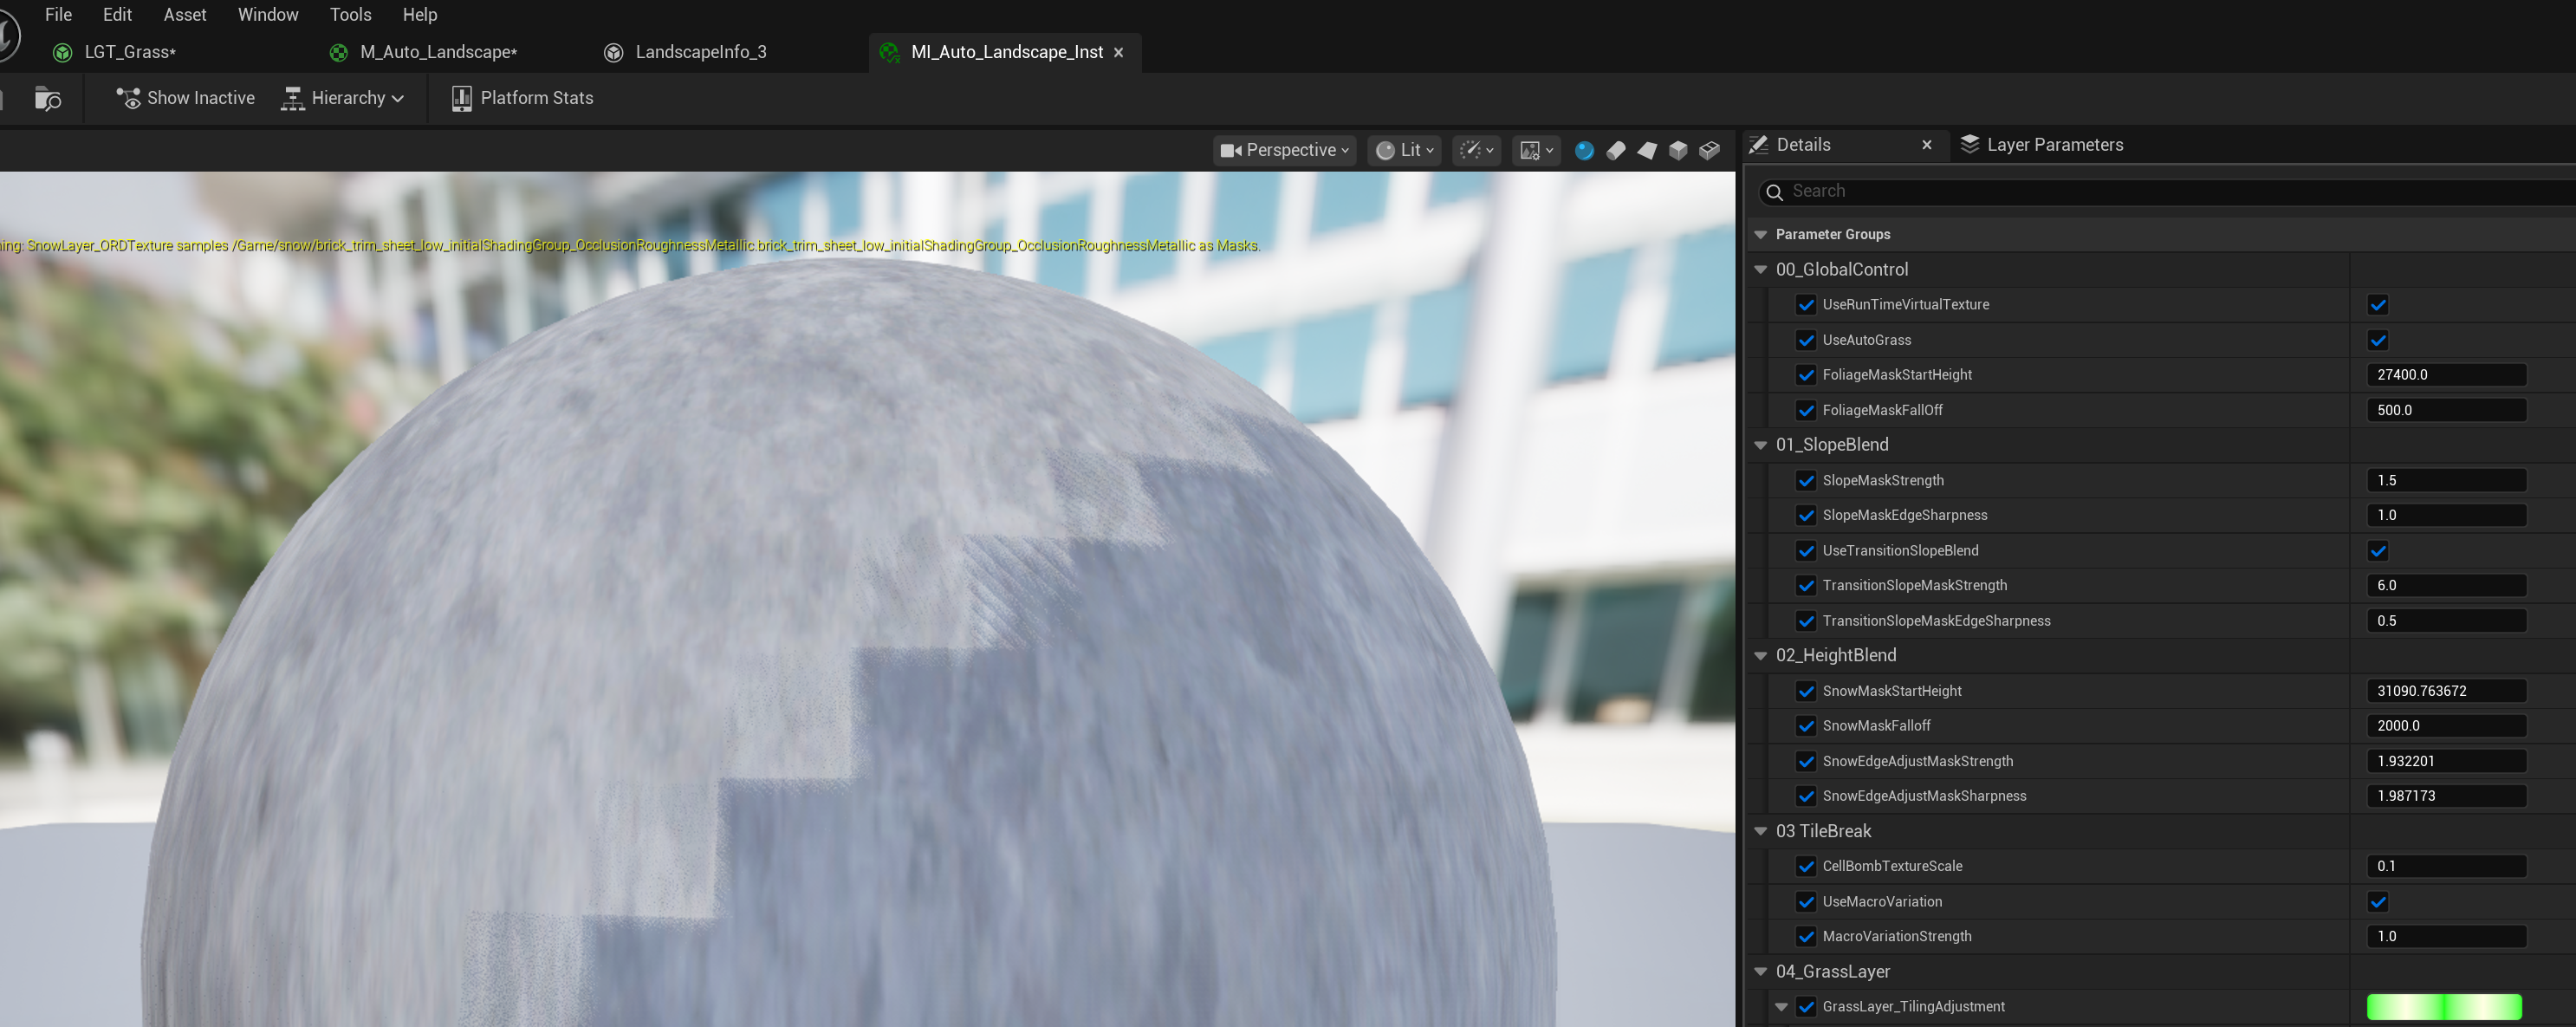Click the LGT_Grass tab icon
Screen dimensions: 2576x1027
point(62,52)
